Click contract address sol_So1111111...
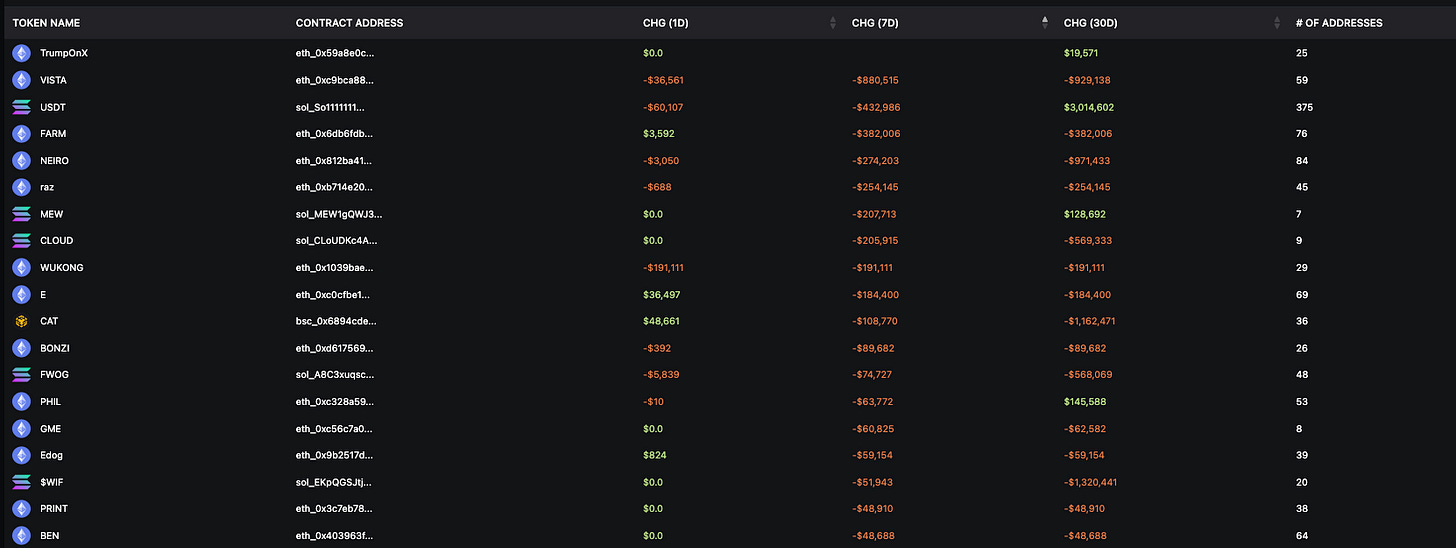 tap(331, 107)
